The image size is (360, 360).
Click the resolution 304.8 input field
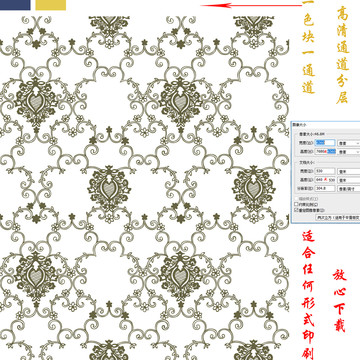coord(325,188)
